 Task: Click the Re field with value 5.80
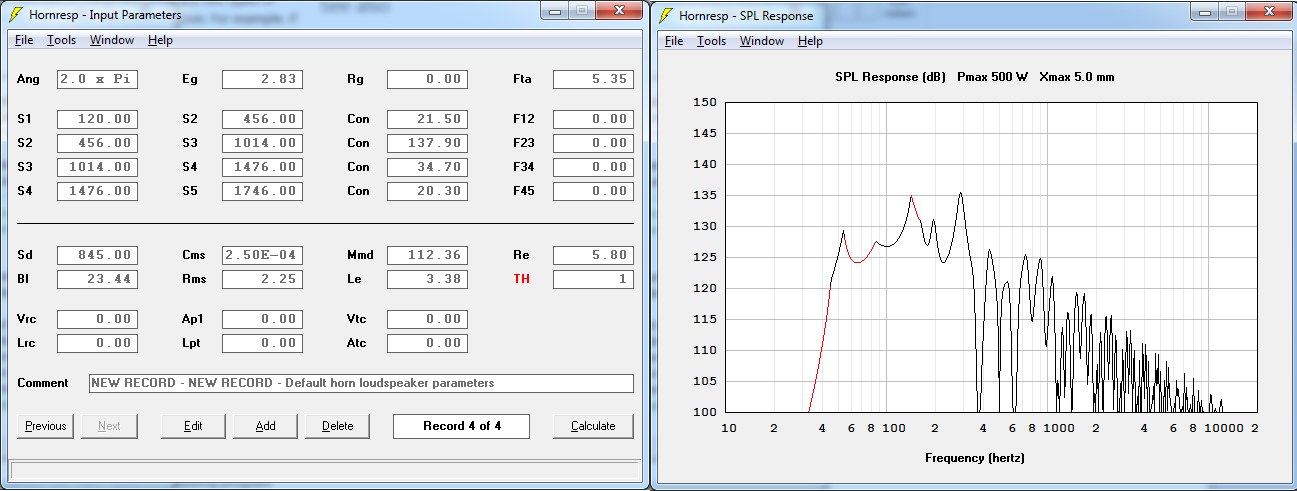[x=593, y=255]
